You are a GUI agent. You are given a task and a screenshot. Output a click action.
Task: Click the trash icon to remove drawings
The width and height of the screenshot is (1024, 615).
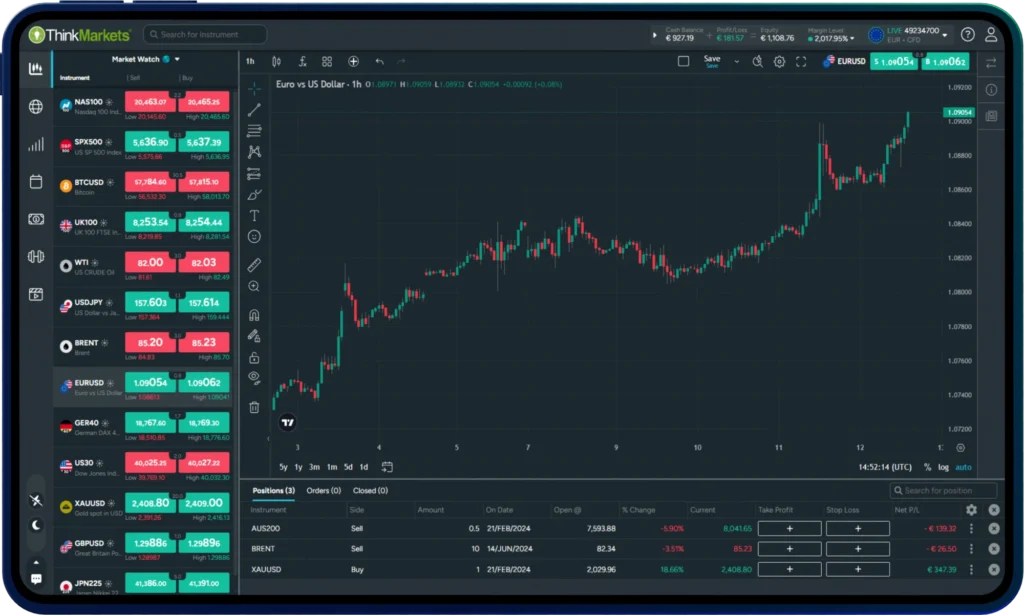pos(254,407)
